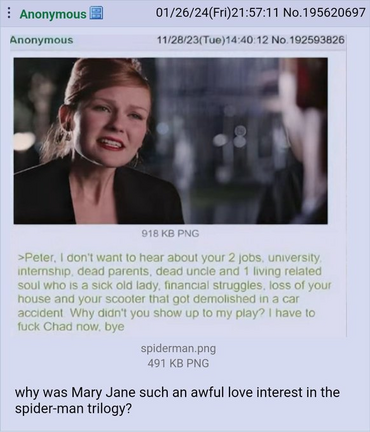Image resolution: width=370 pixels, height=432 pixels.
Task: Click embedded post number No.192593826
Action: point(308,40)
